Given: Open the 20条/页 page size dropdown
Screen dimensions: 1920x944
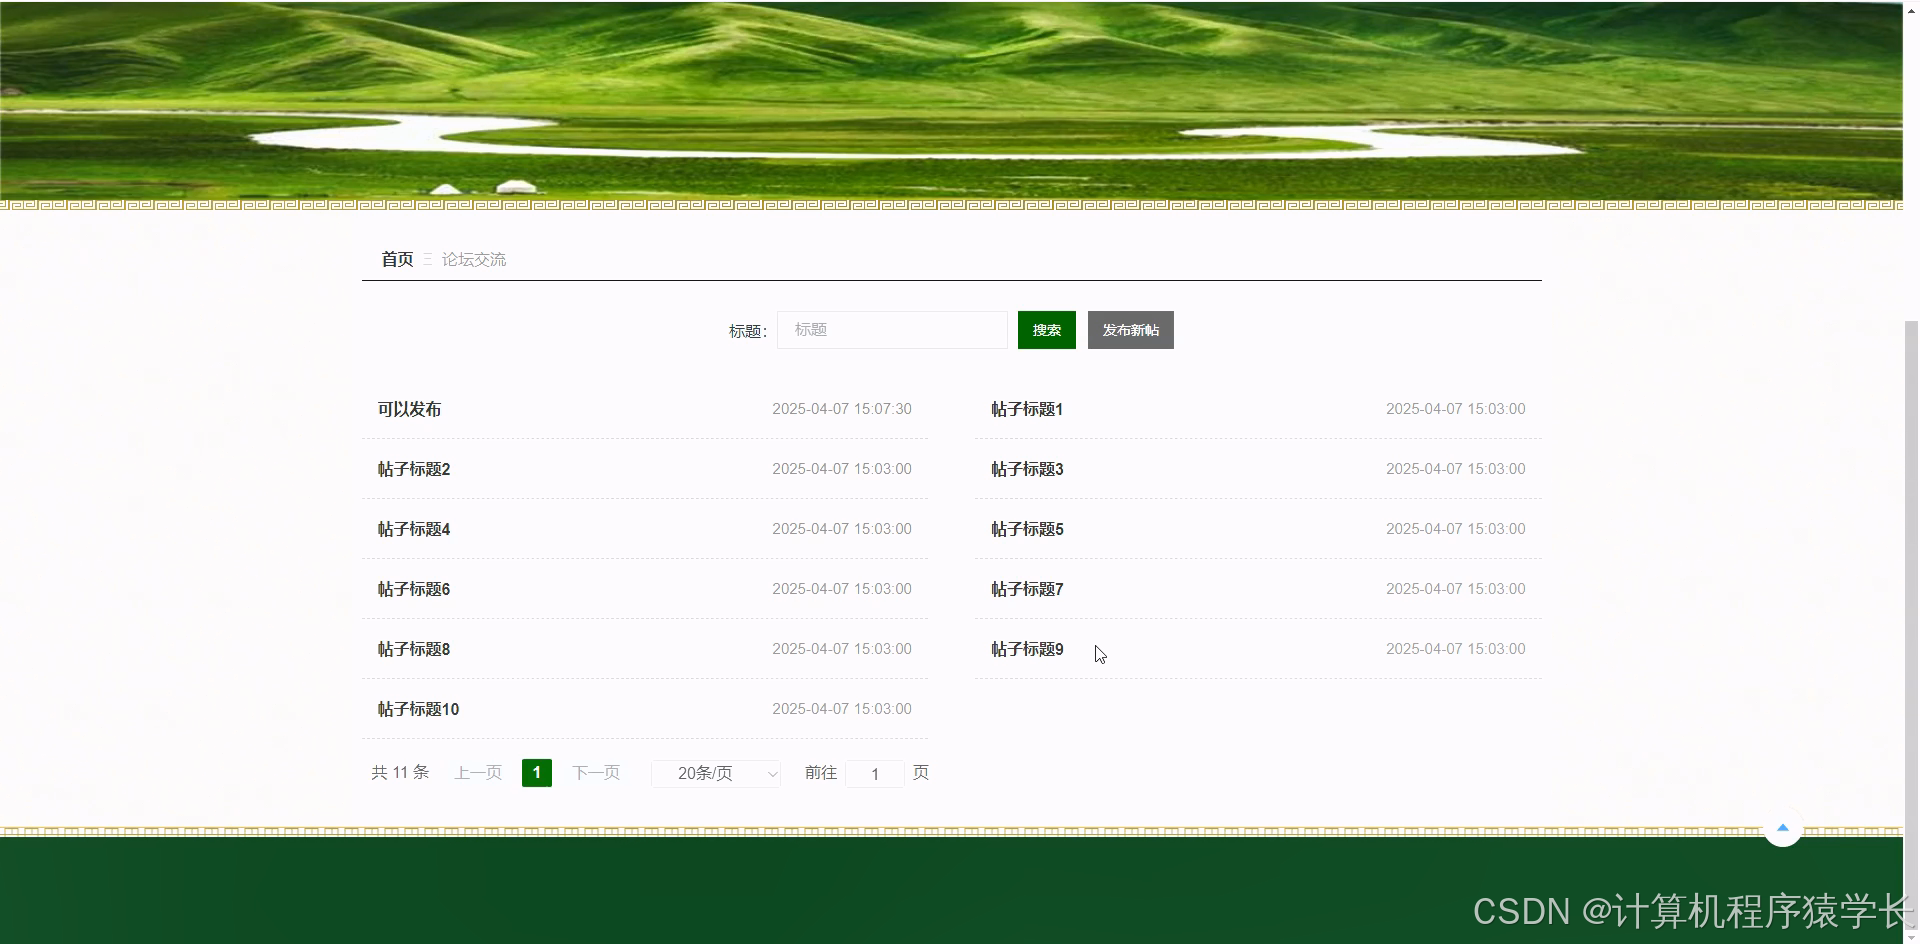Looking at the screenshot, I should pyautogui.click(x=715, y=773).
